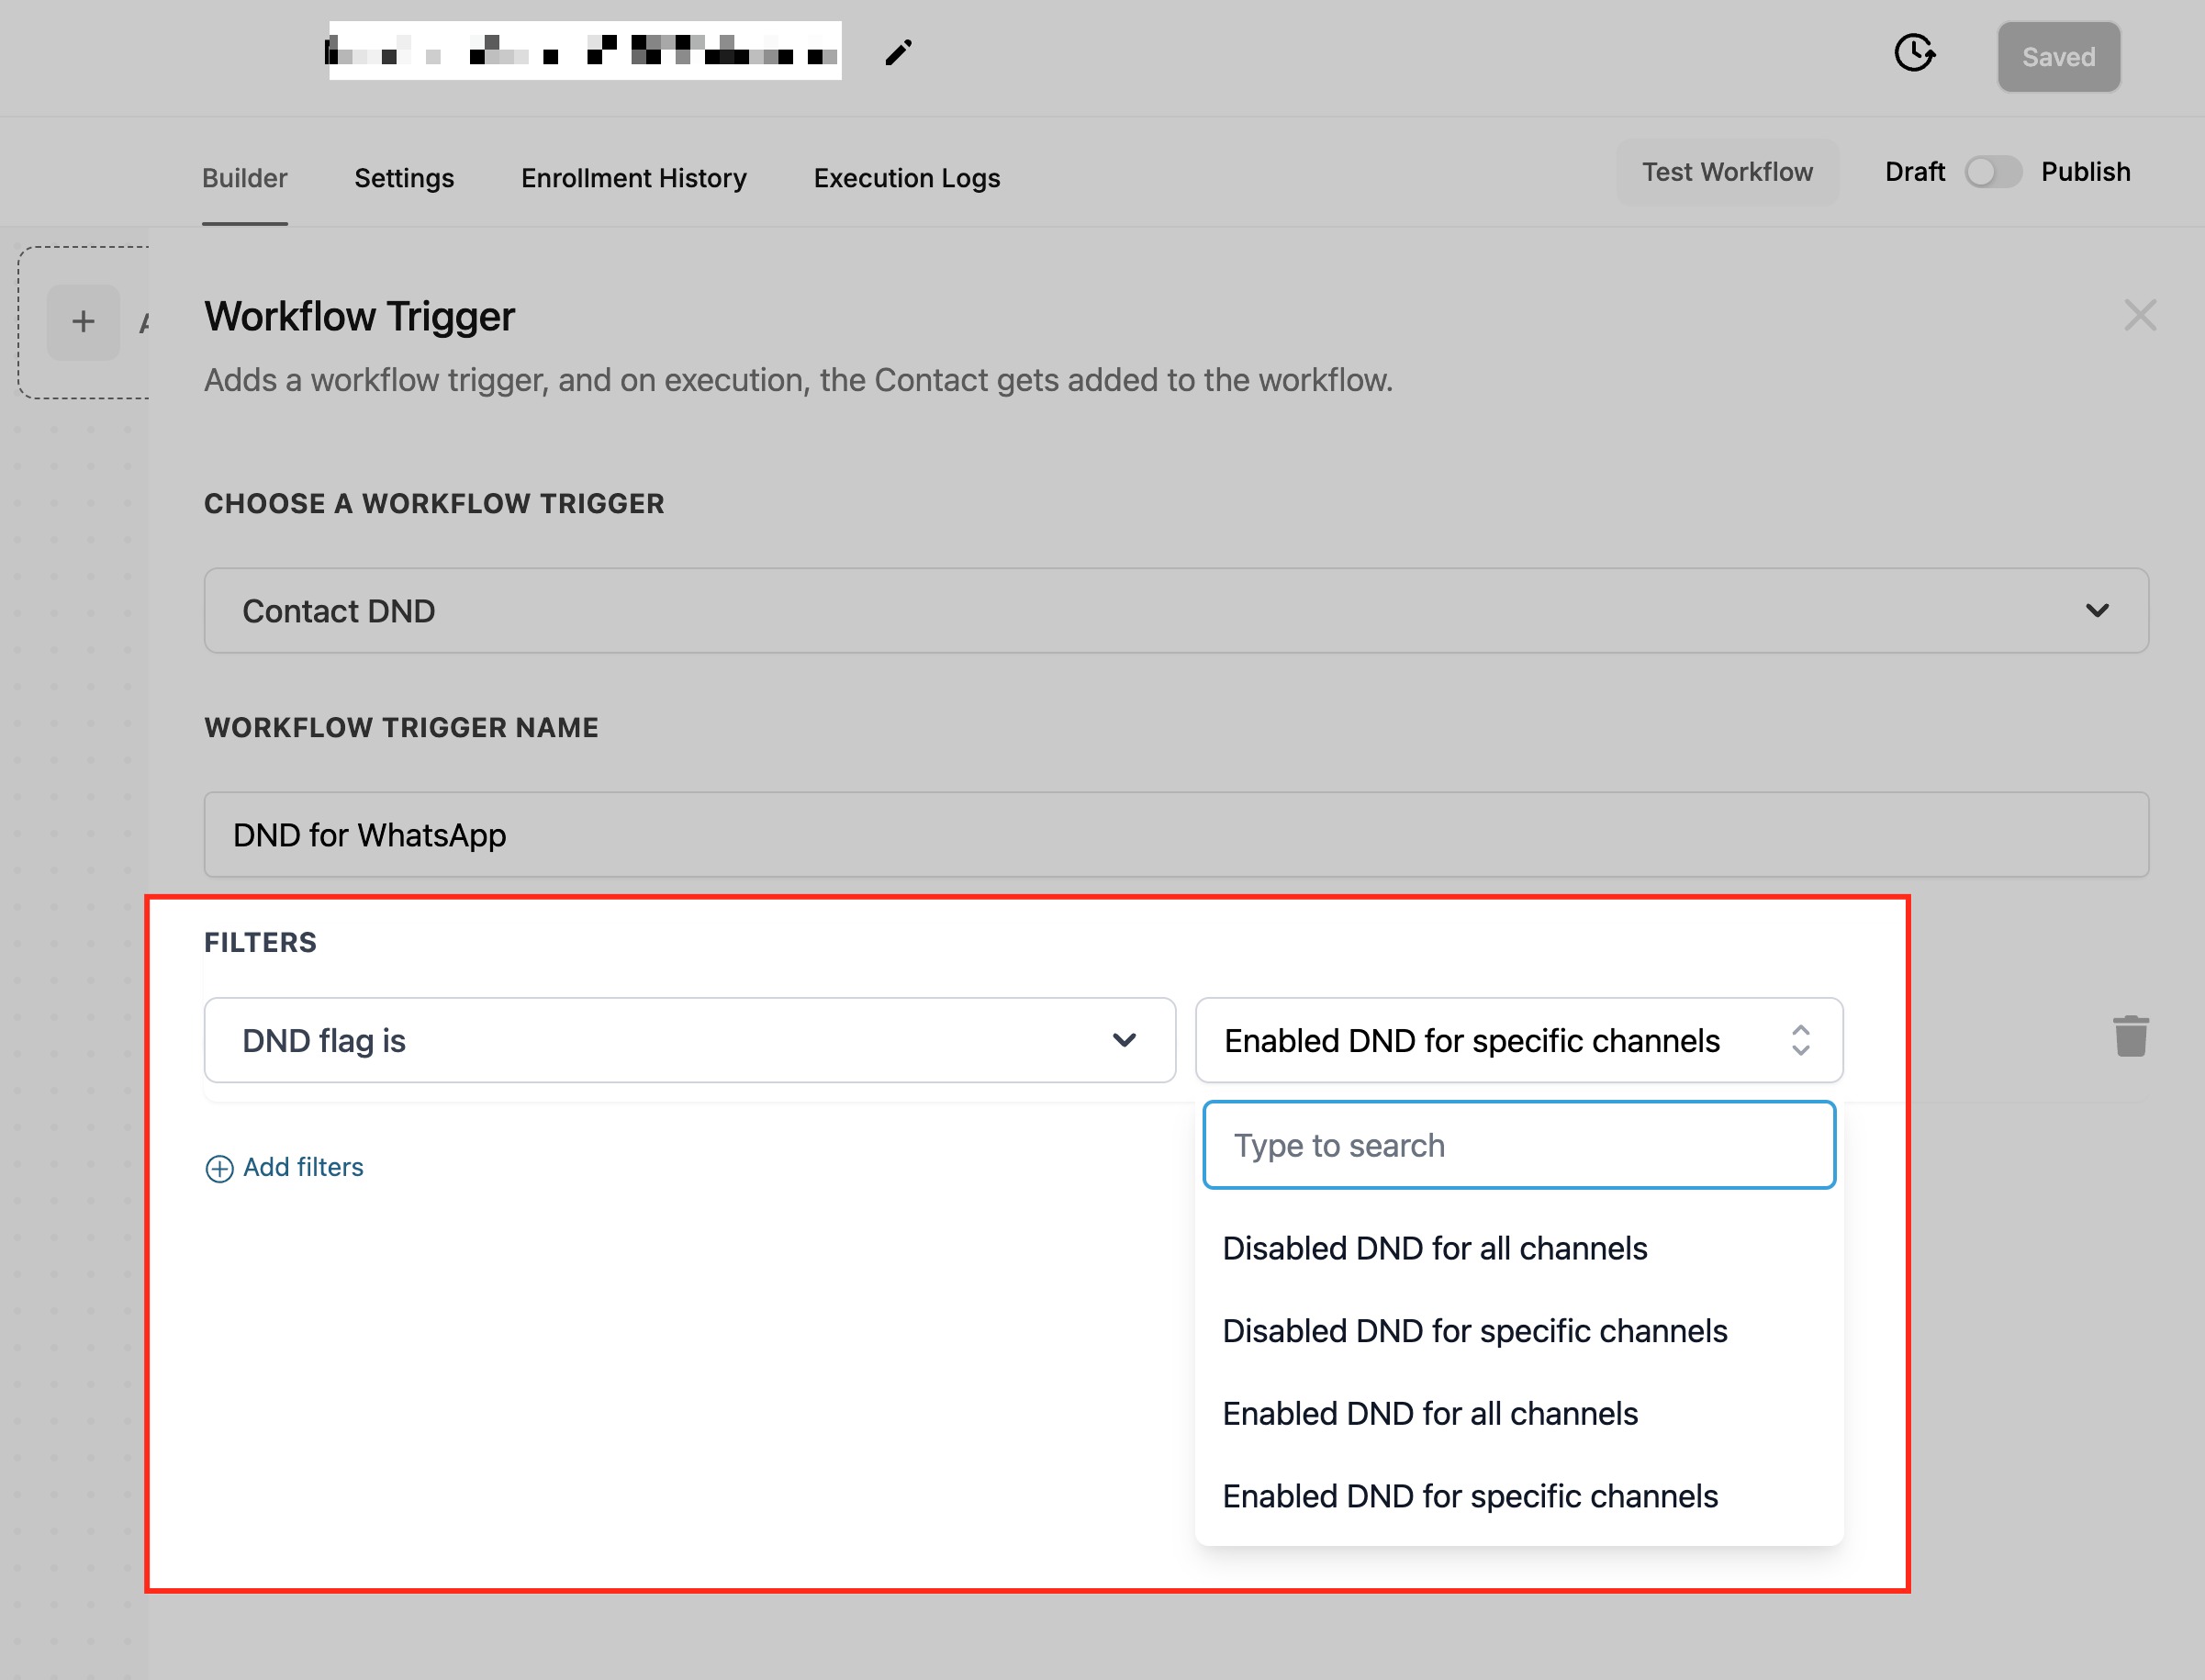The height and width of the screenshot is (1680, 2205).
Task: Toggle the Draft/Publish switch
Action: pyautogui.click(x=1992, y=172)
